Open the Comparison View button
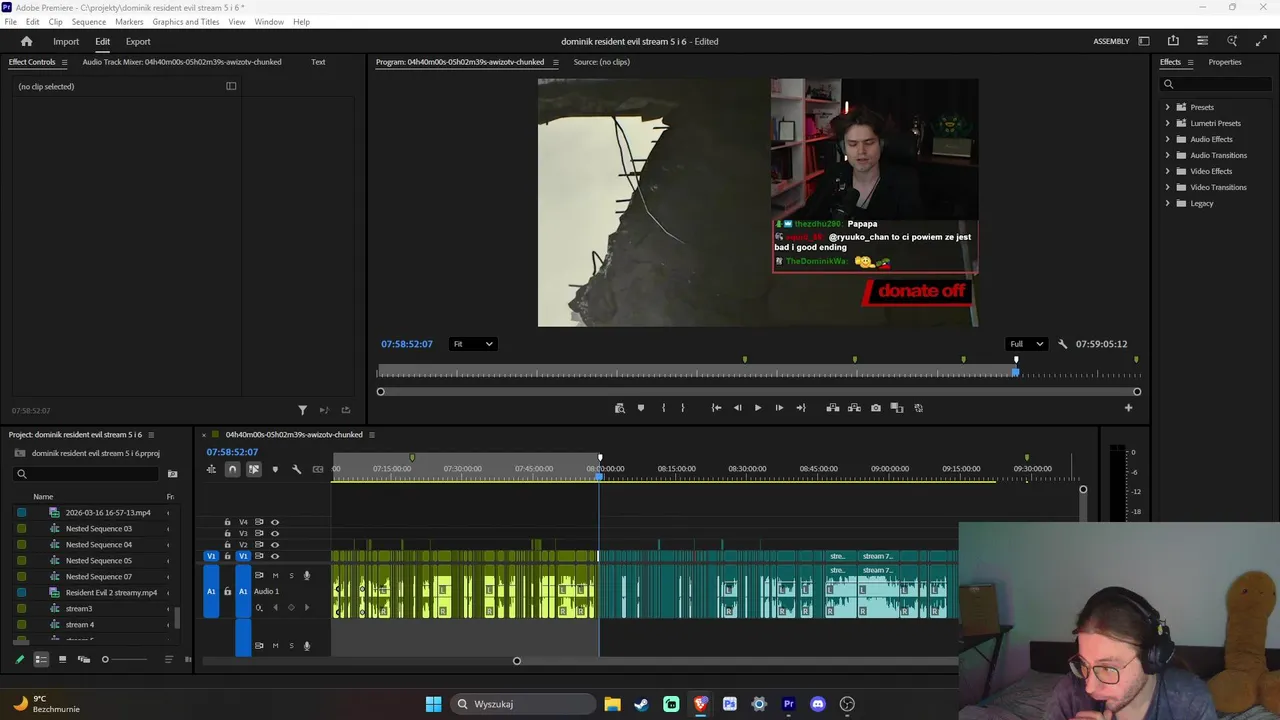The width and height of the screenshot is (1280, 720). tap(897, 408)
